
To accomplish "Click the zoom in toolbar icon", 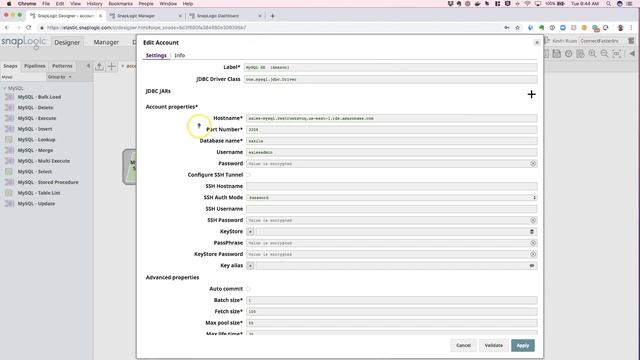I will [x=592, y=54].
